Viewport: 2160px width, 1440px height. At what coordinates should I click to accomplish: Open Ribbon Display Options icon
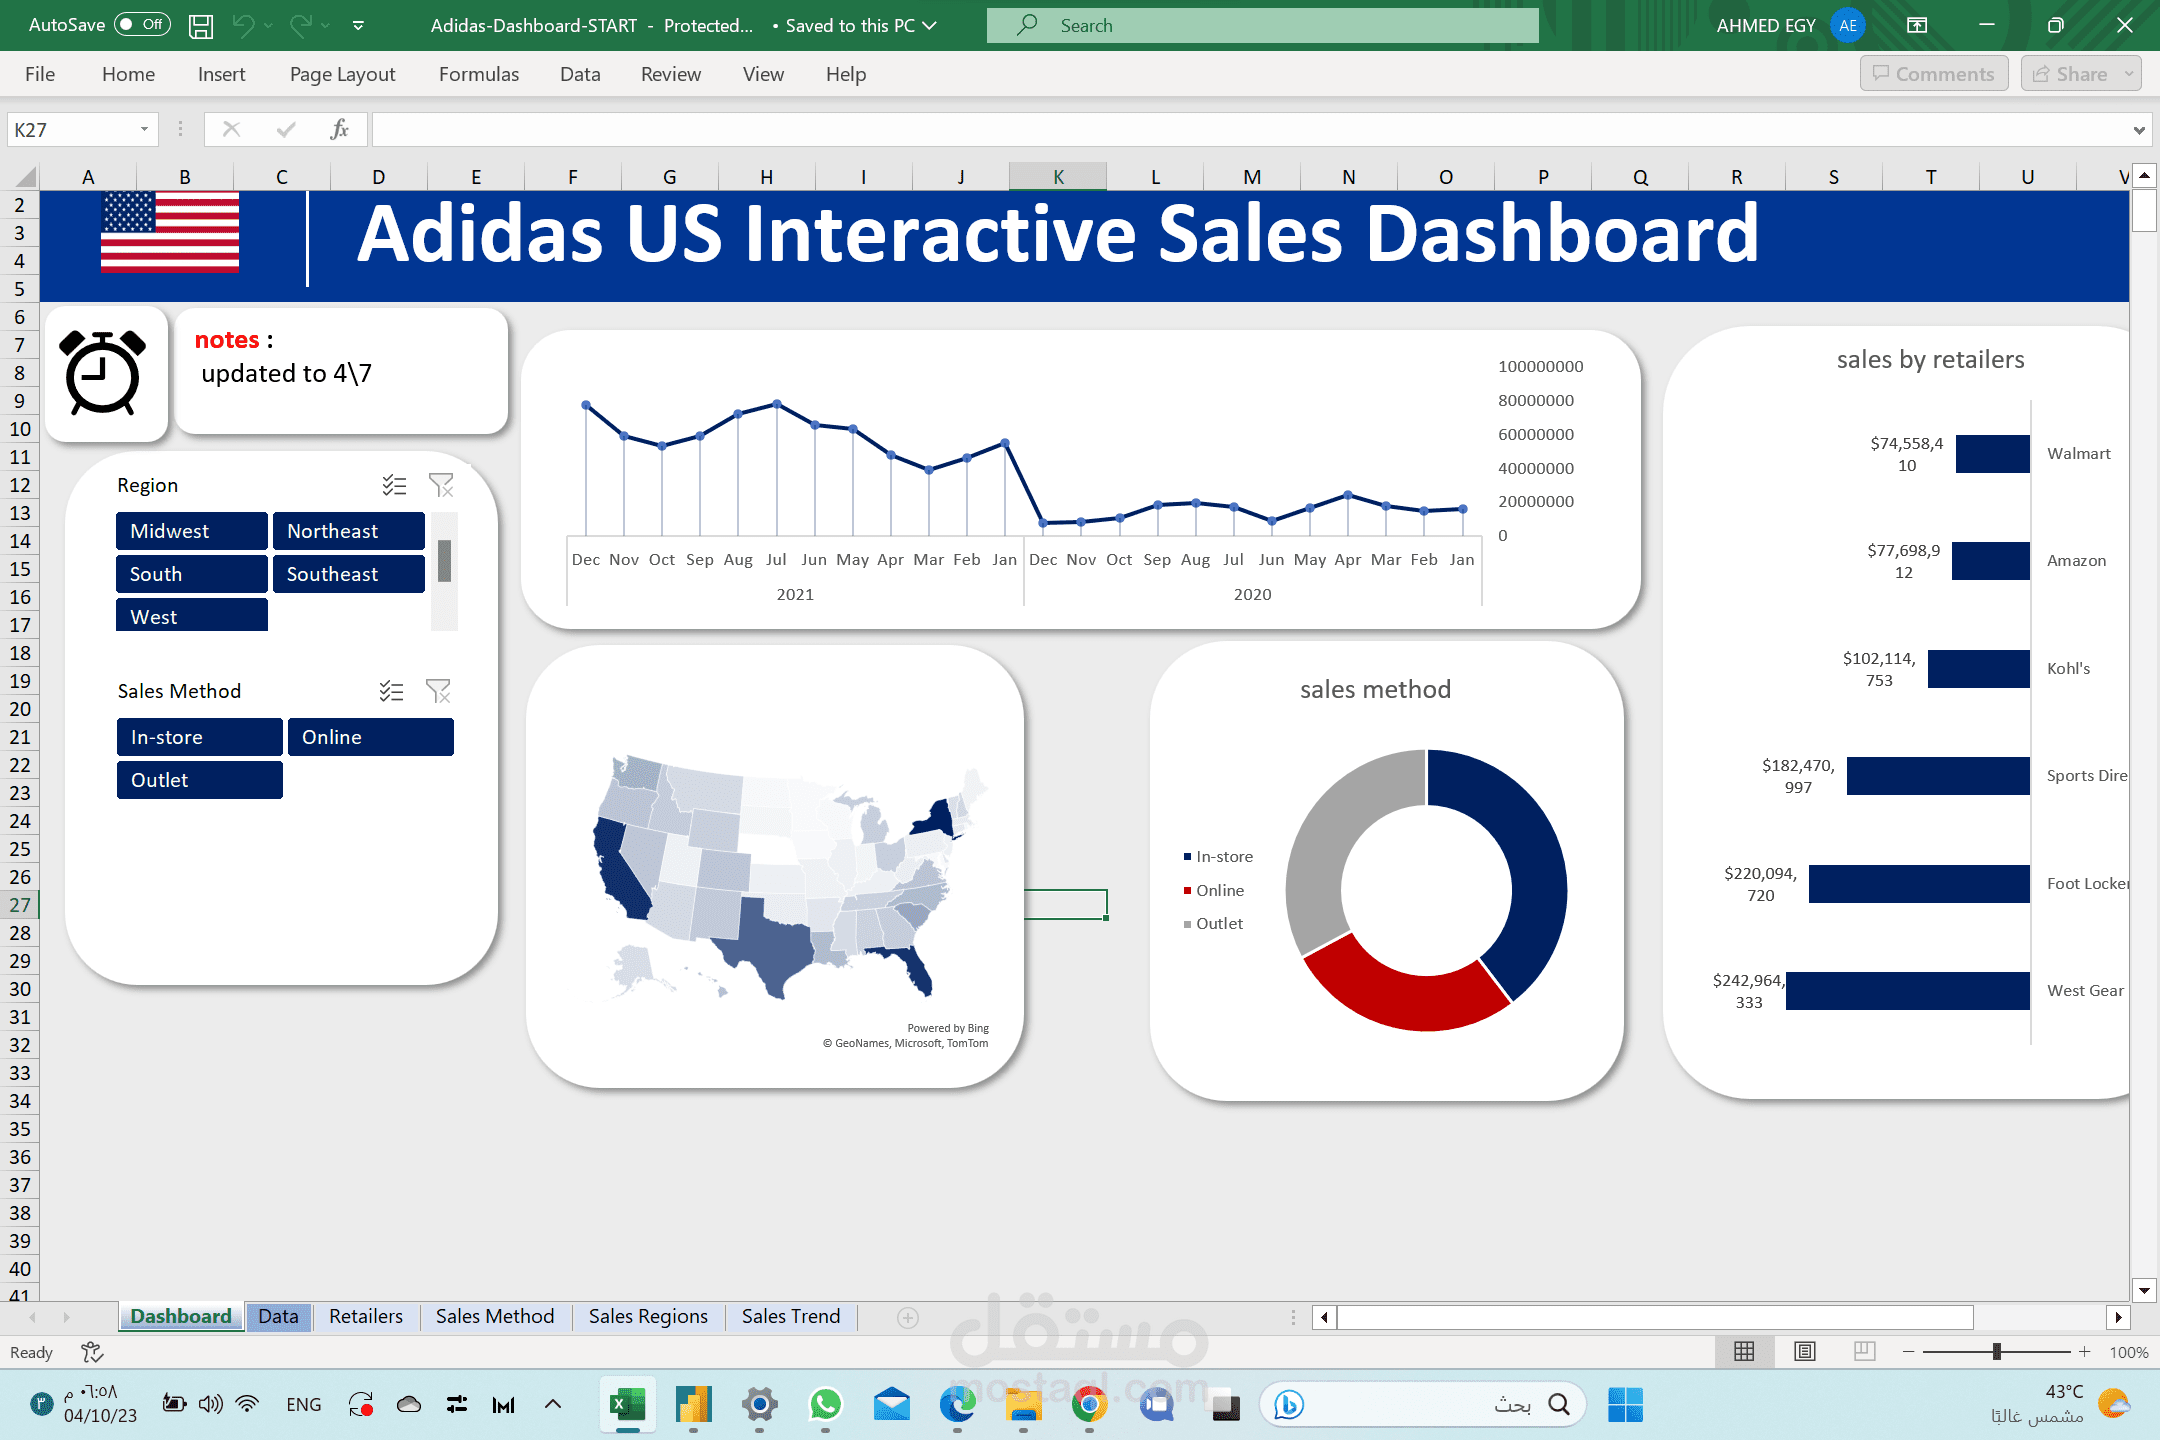1916,26
